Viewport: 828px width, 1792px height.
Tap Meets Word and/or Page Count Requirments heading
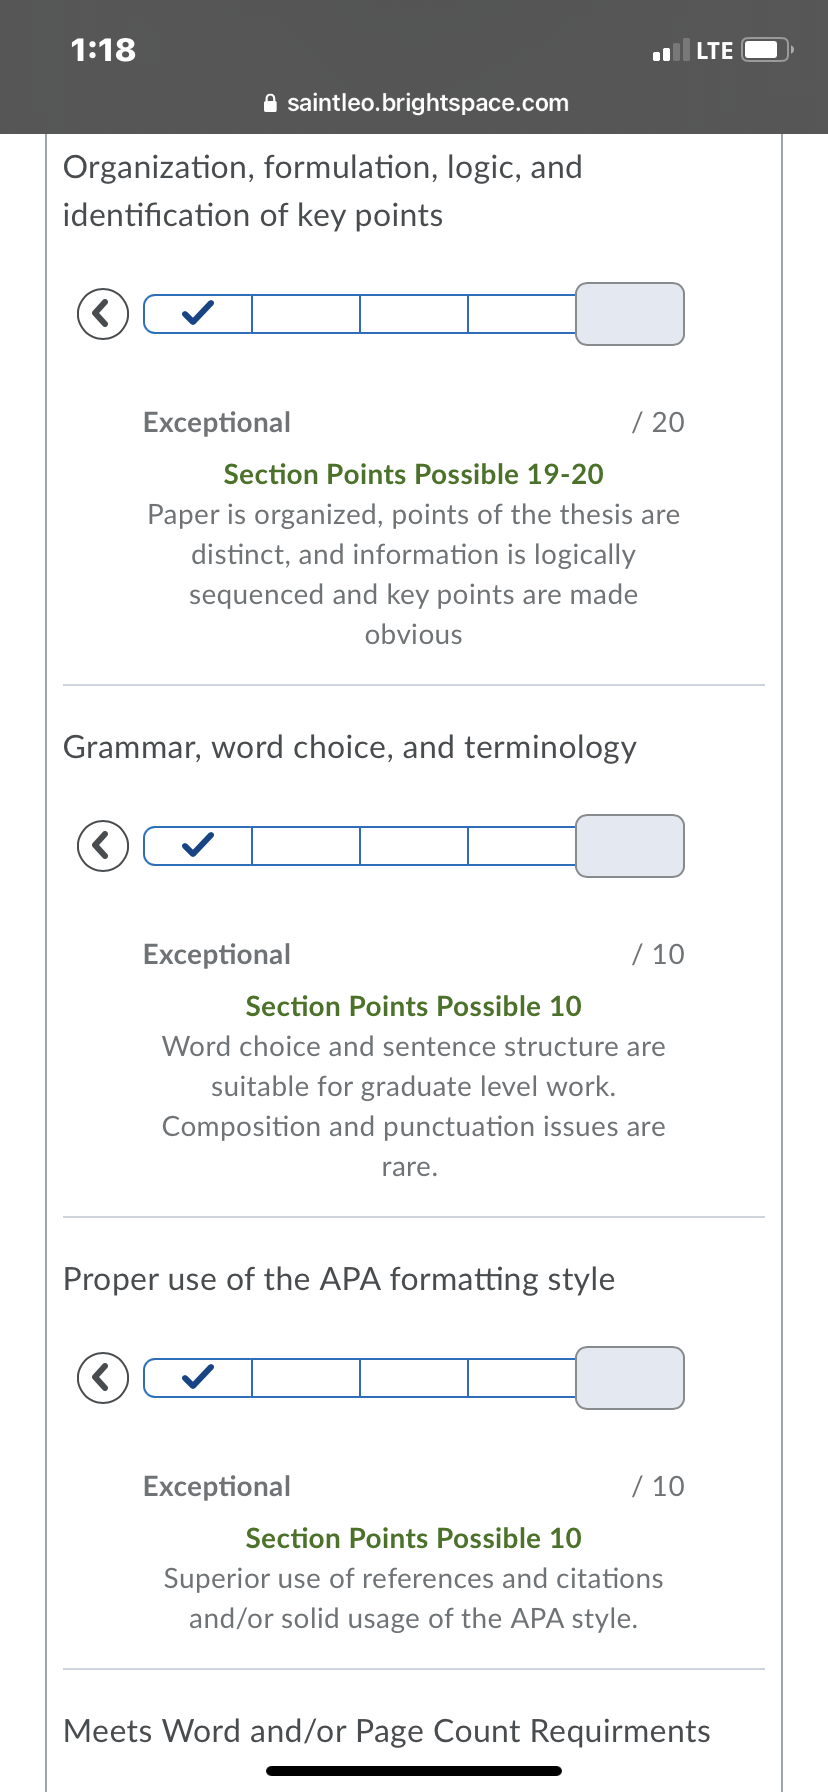387,1731
